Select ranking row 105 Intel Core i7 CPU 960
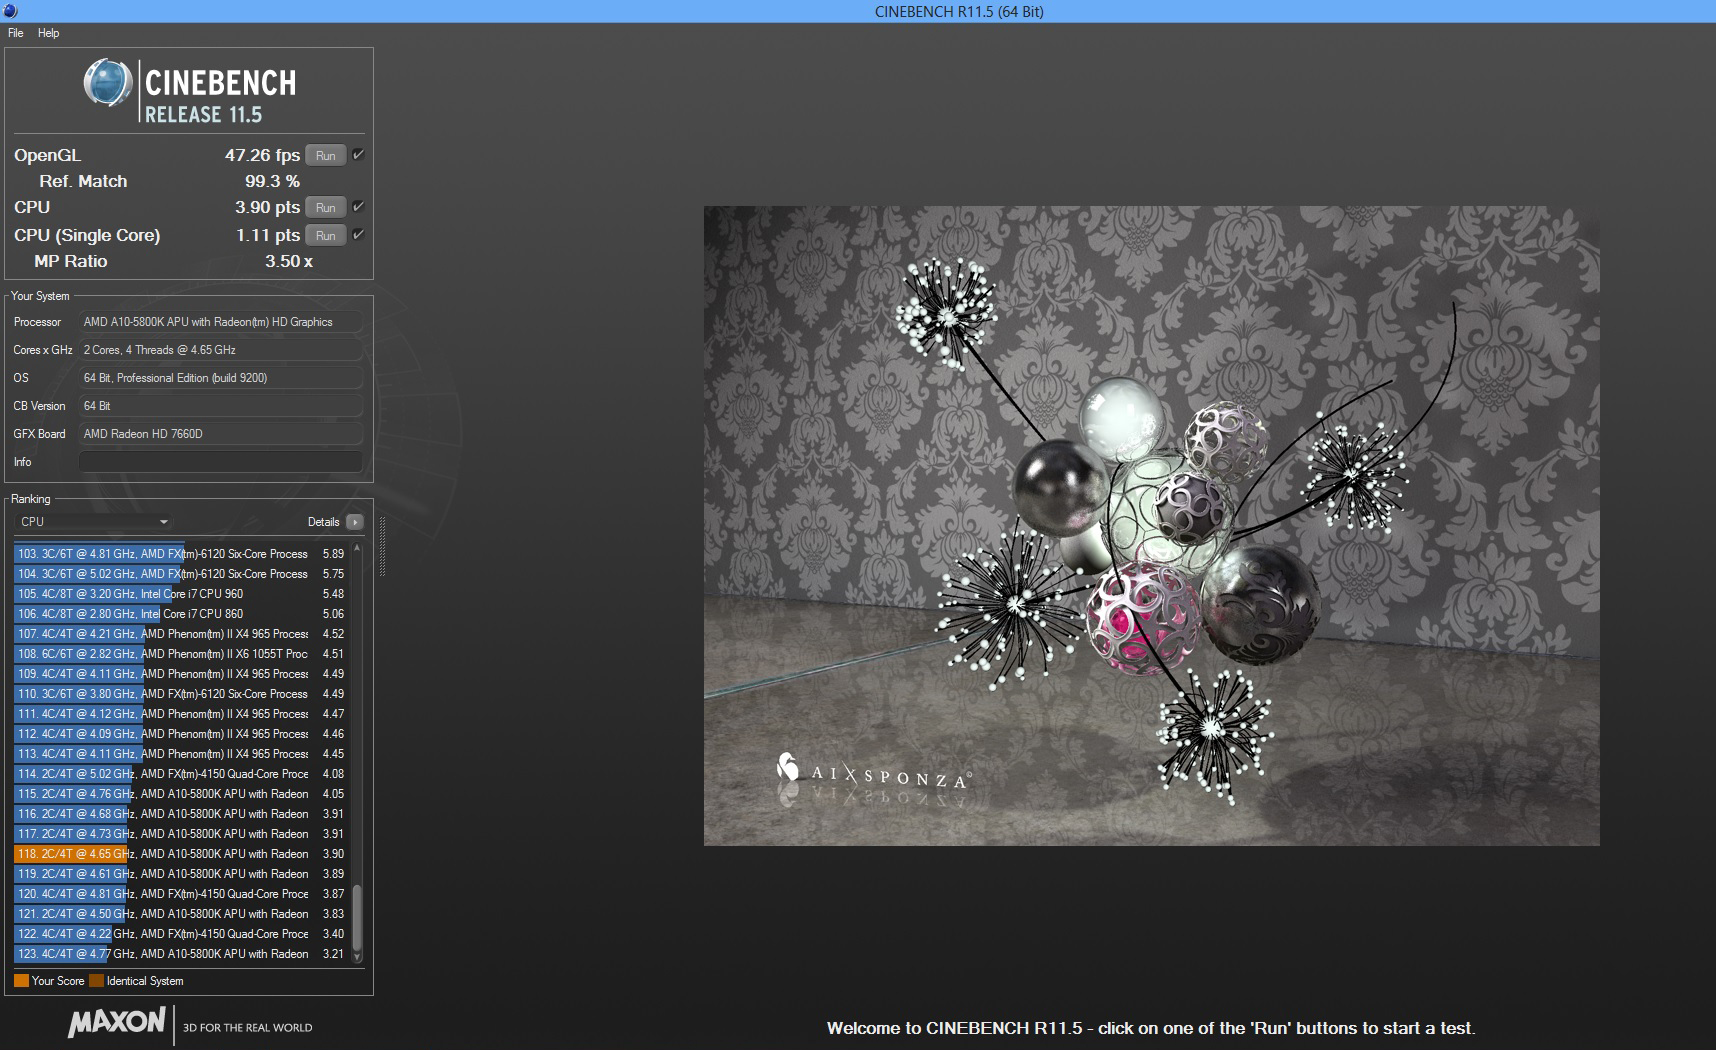The height and width of the screenshot is (1050, 1716). tap(181, 594)
